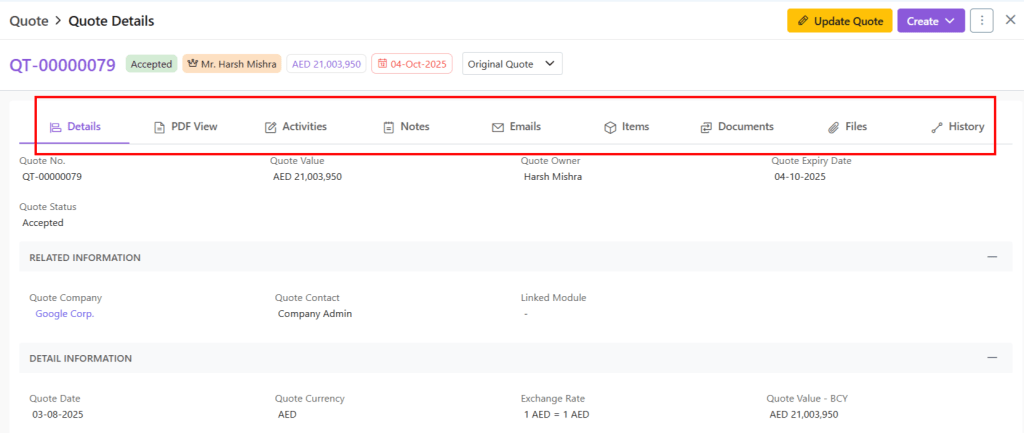Close the Quote Details panel
The height and width of the screenshot is (433, 1024).
click(1009, 21)
